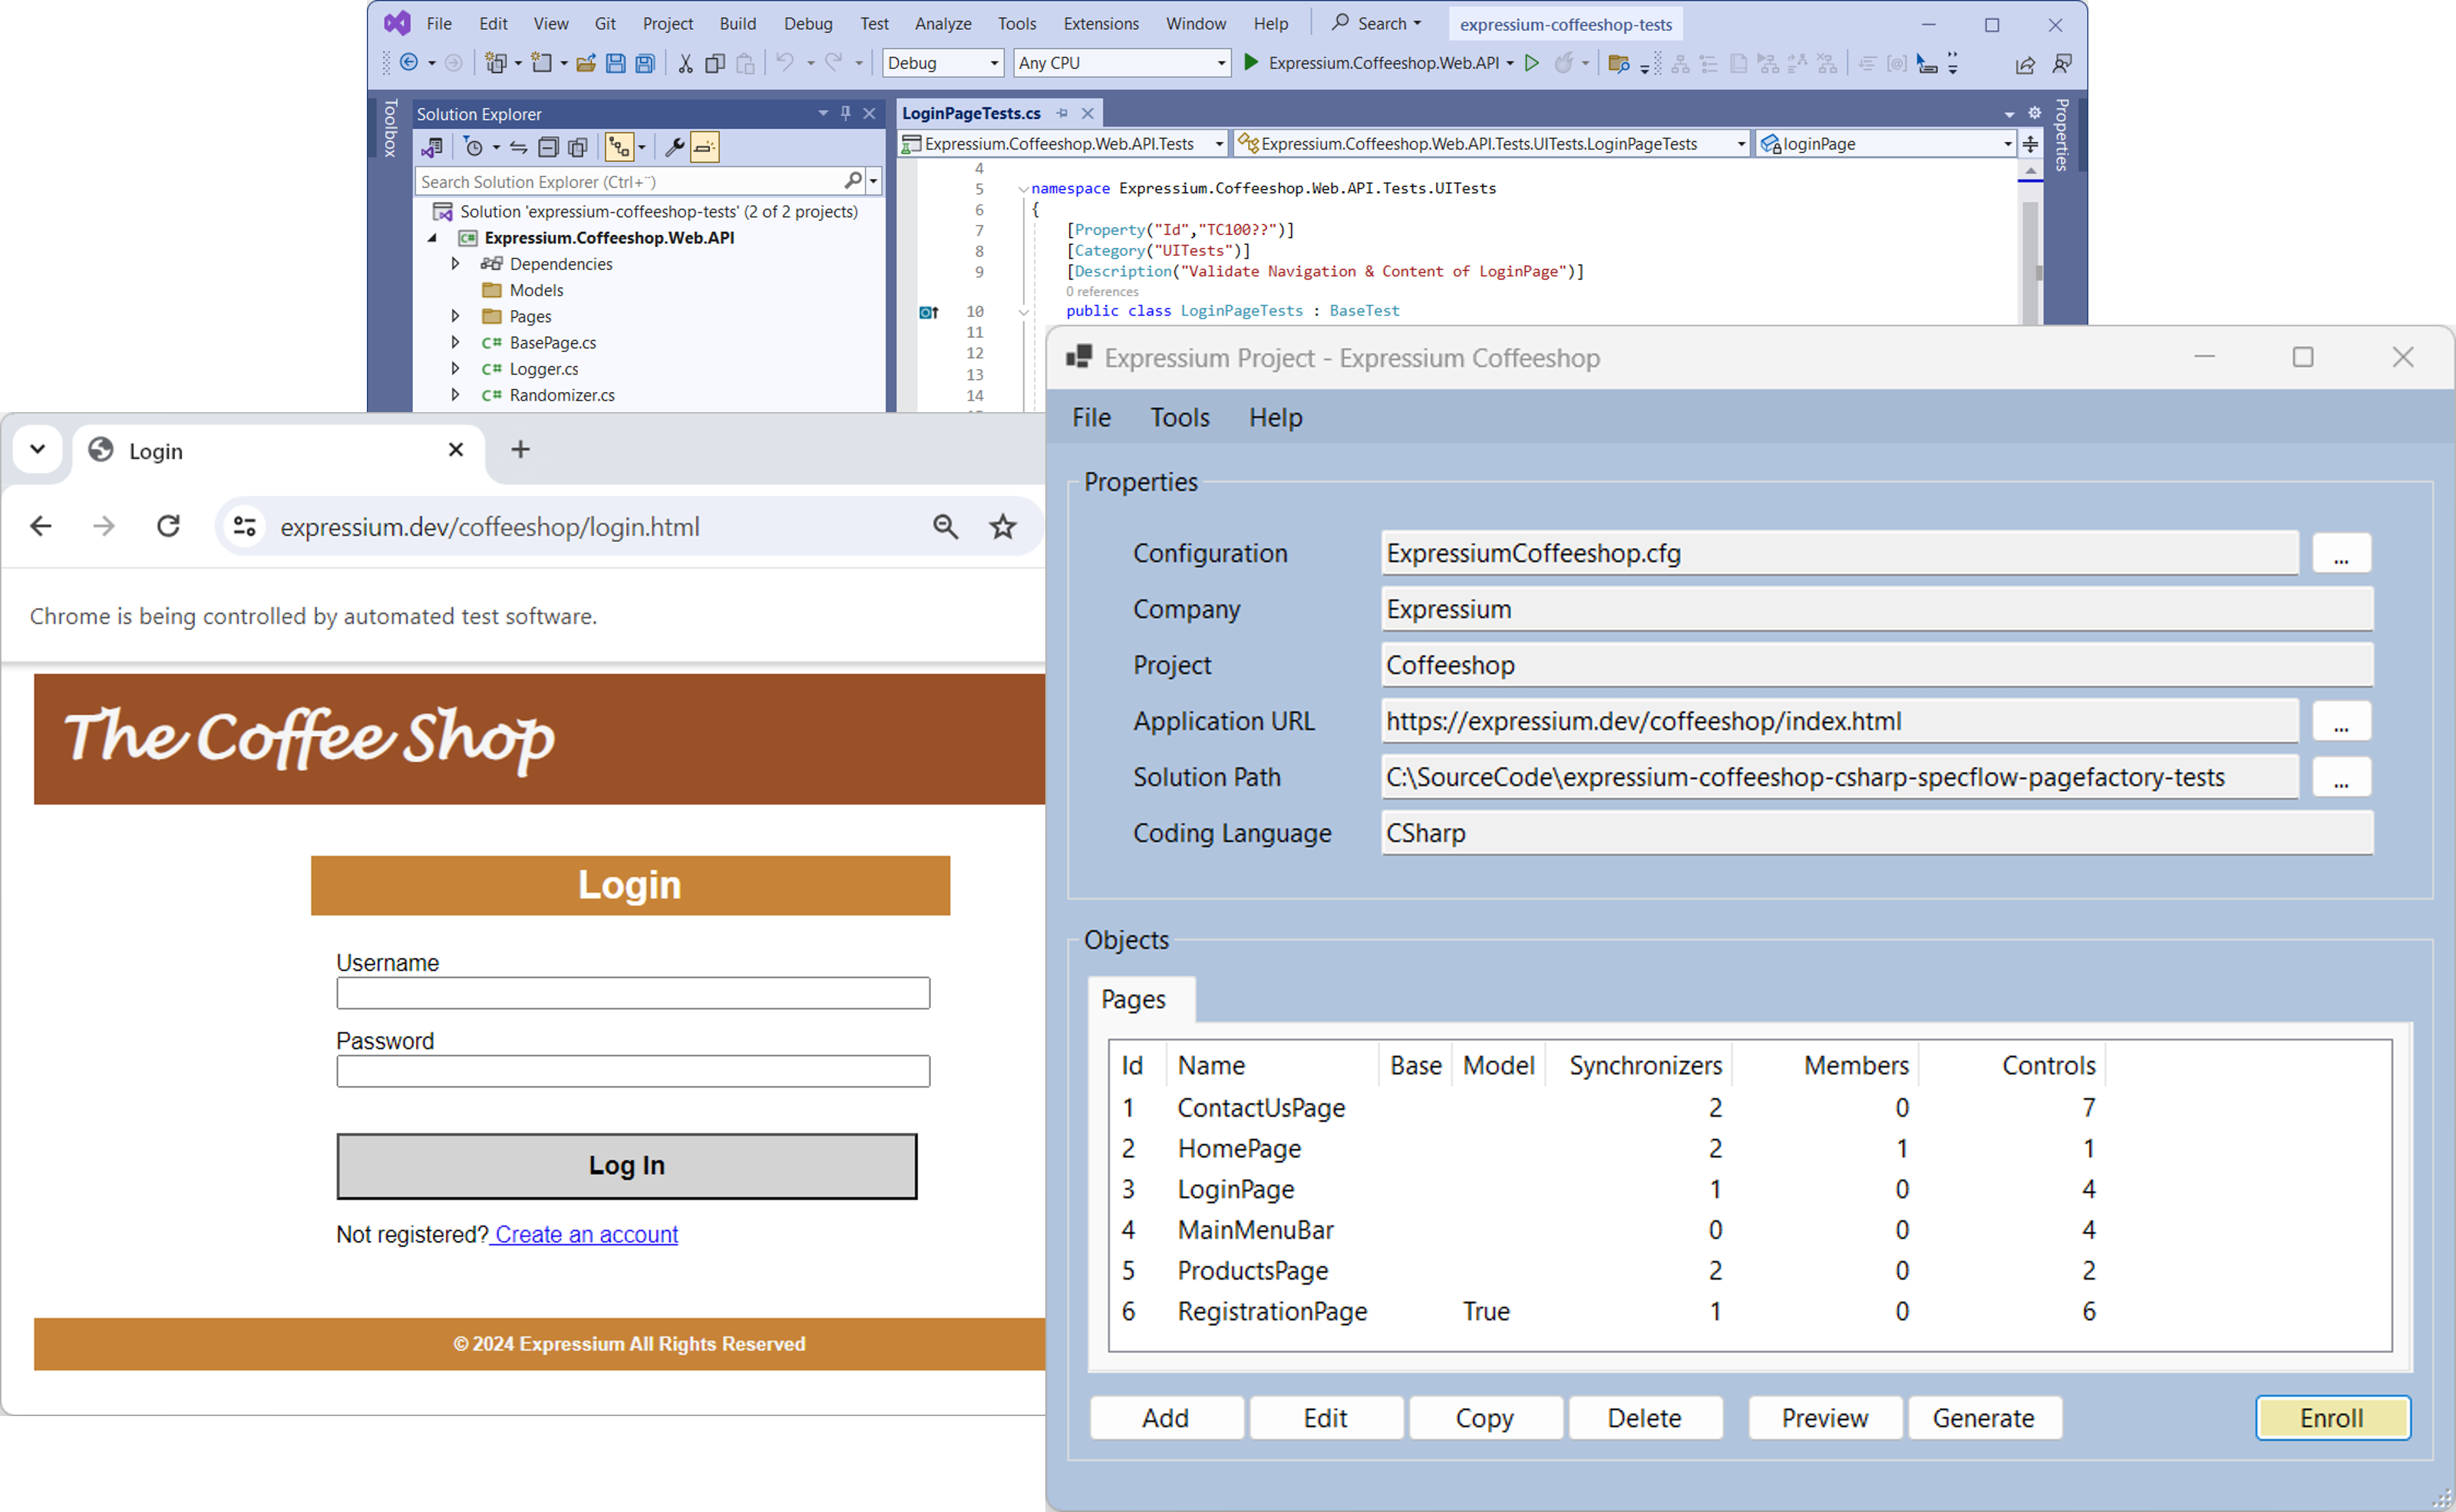
Task: Click Sync with Active Document arrows icon
Action: [x=518, y=148]
